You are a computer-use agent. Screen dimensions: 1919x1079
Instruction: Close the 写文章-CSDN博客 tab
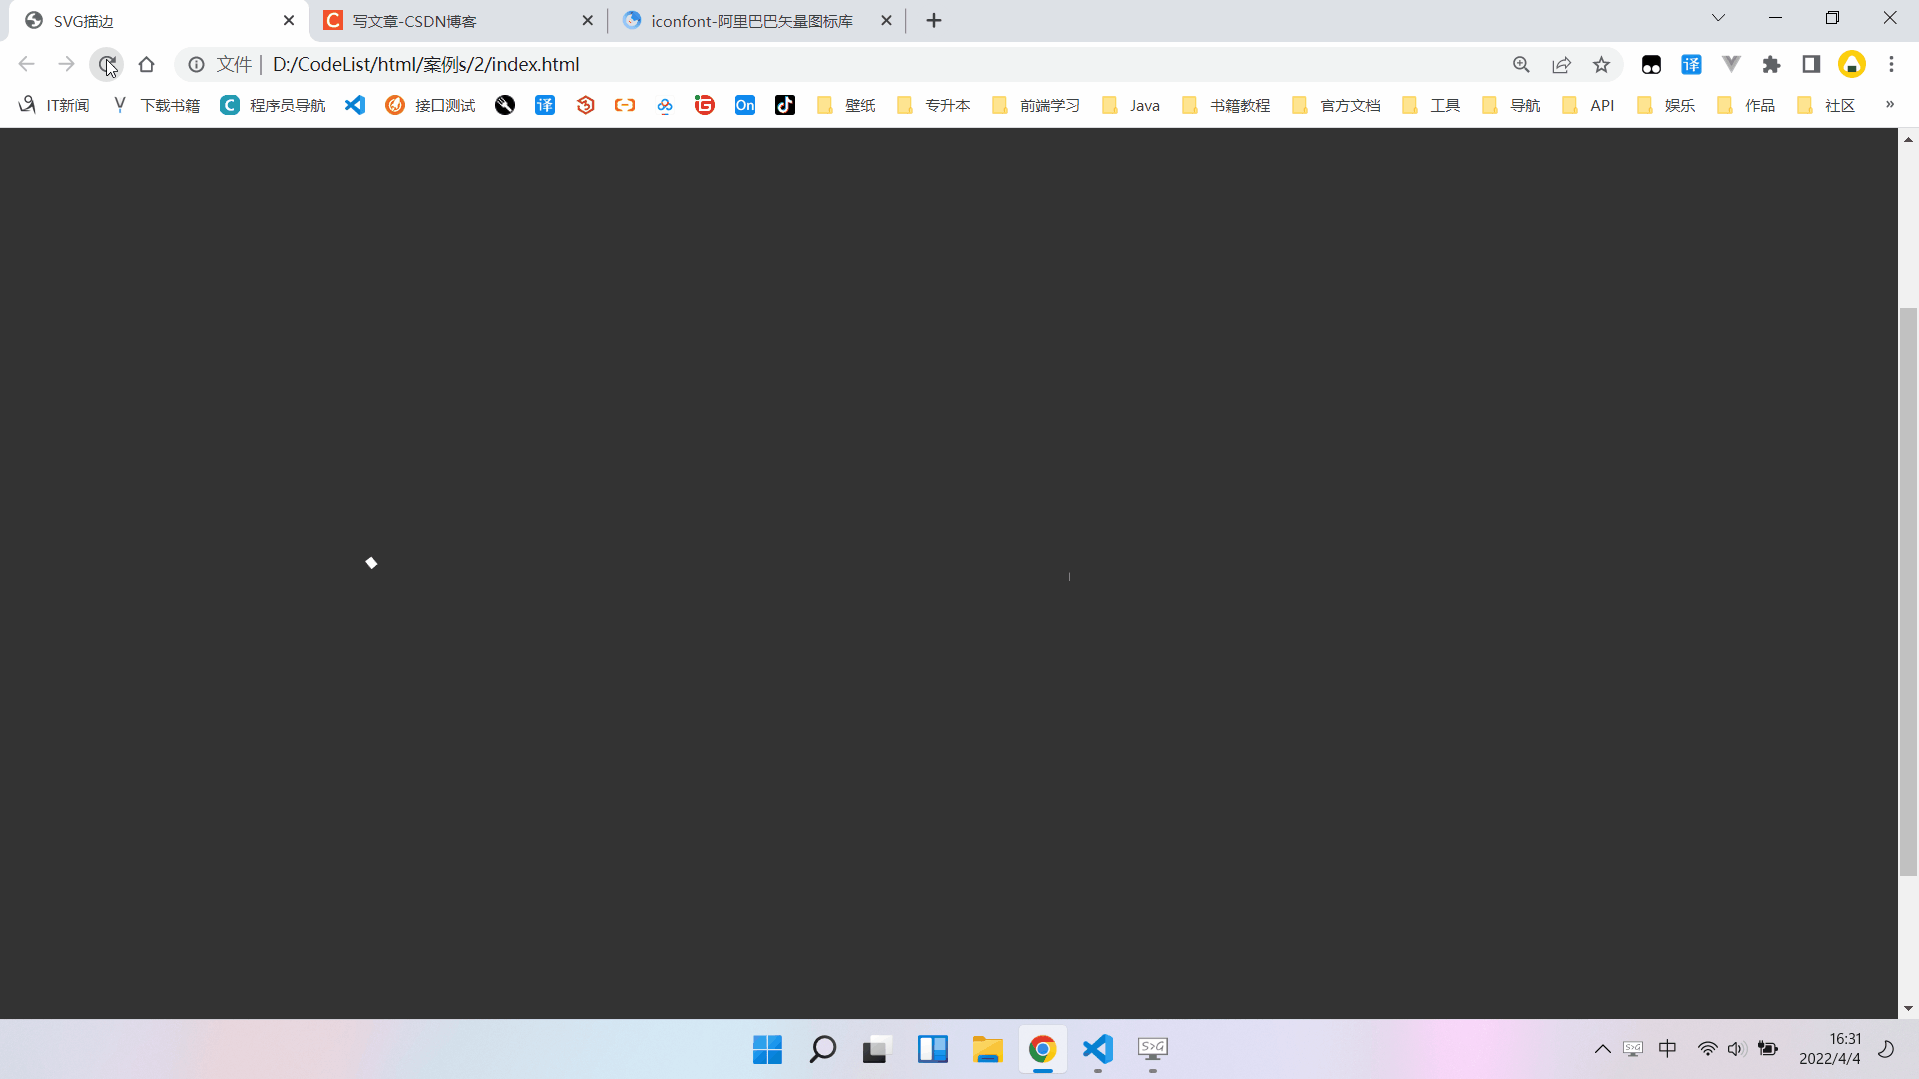[x=587, y=21]
